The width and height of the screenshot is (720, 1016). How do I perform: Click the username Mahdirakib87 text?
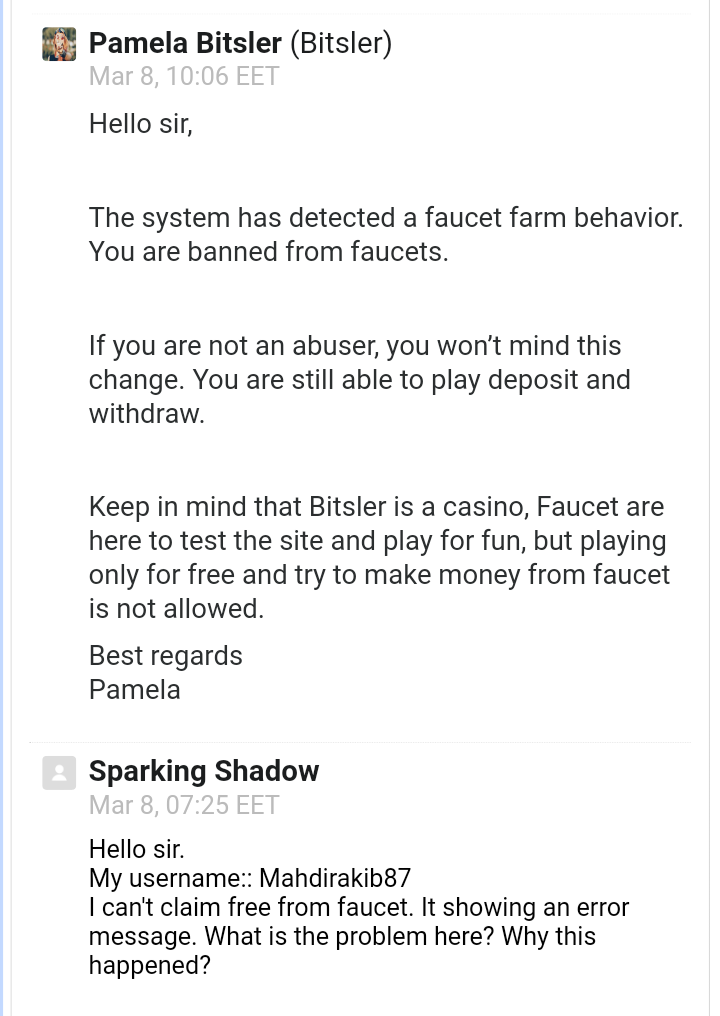pyautogui.click(x=335, y=879)
